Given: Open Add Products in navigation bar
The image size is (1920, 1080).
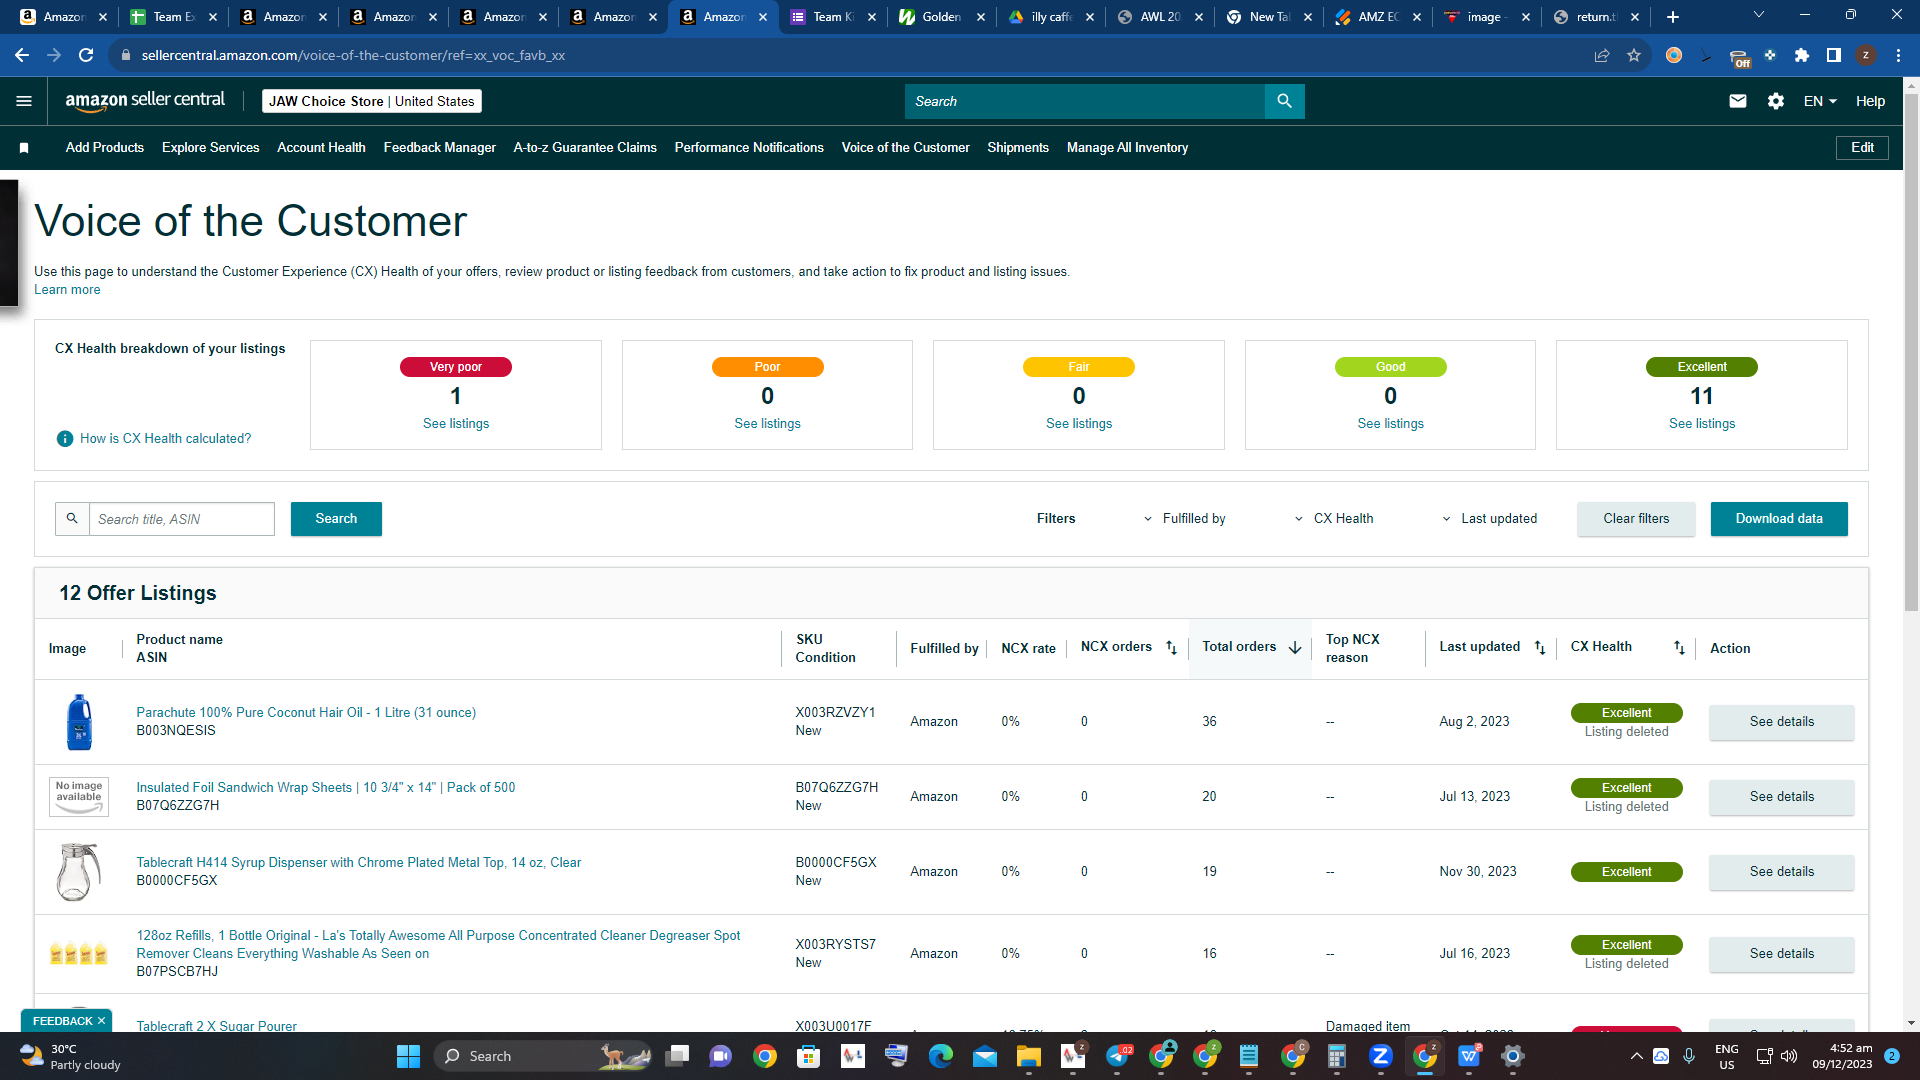Looking at the screenshot, I should 105,148.
